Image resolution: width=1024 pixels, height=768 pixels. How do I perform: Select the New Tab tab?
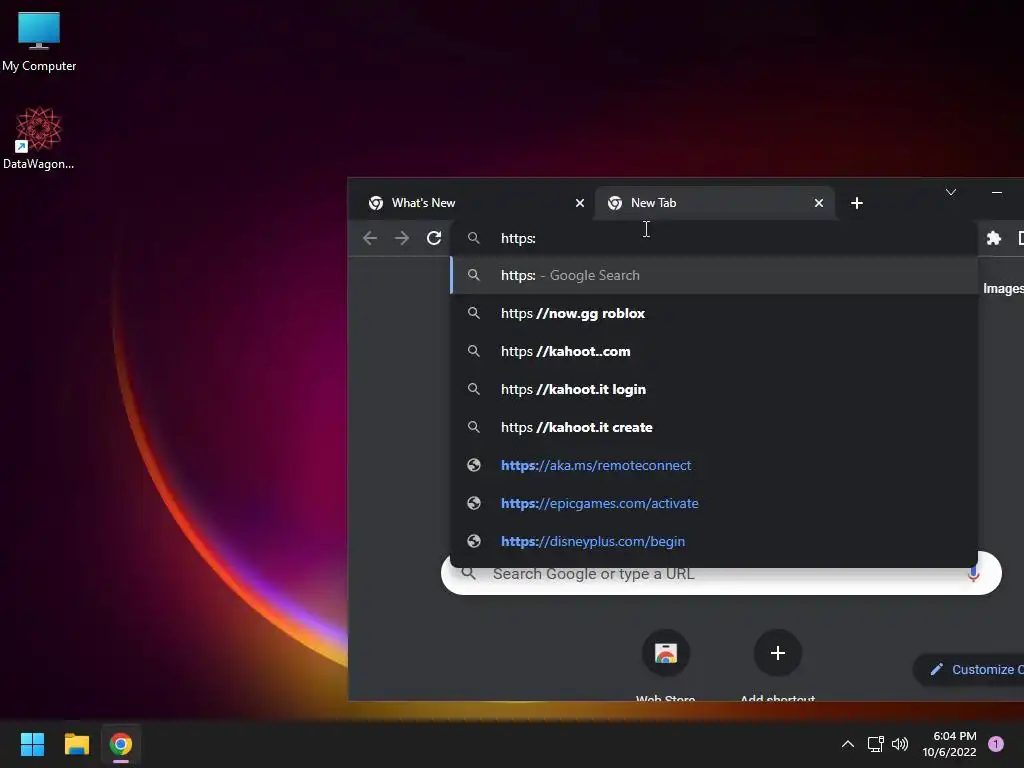712,203
